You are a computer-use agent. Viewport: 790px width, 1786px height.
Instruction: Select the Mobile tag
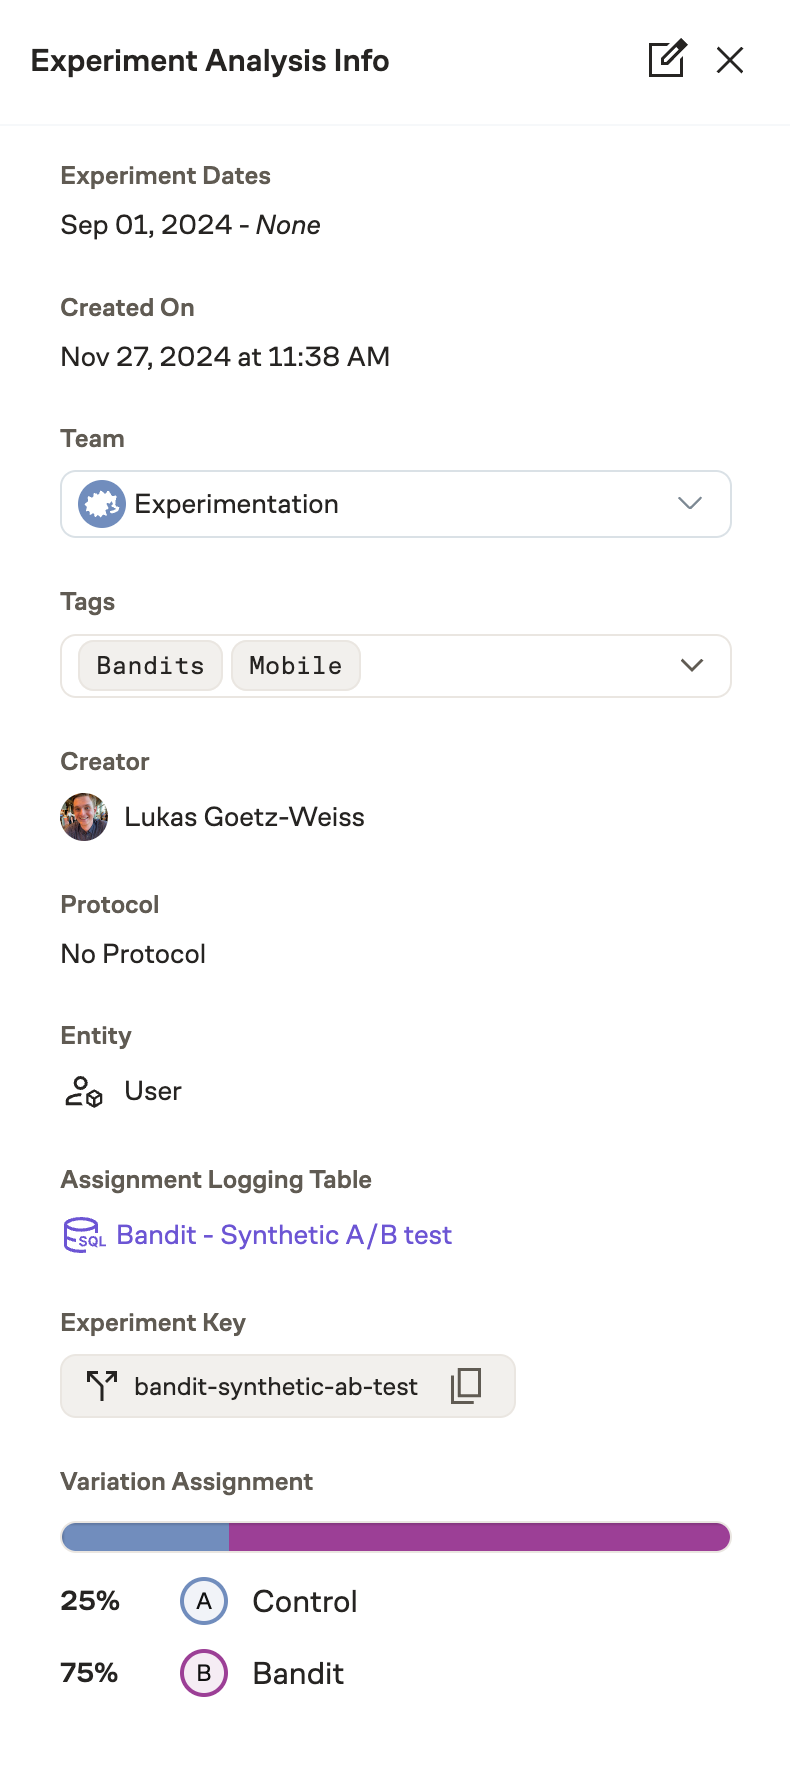click(x=295, y=665)
